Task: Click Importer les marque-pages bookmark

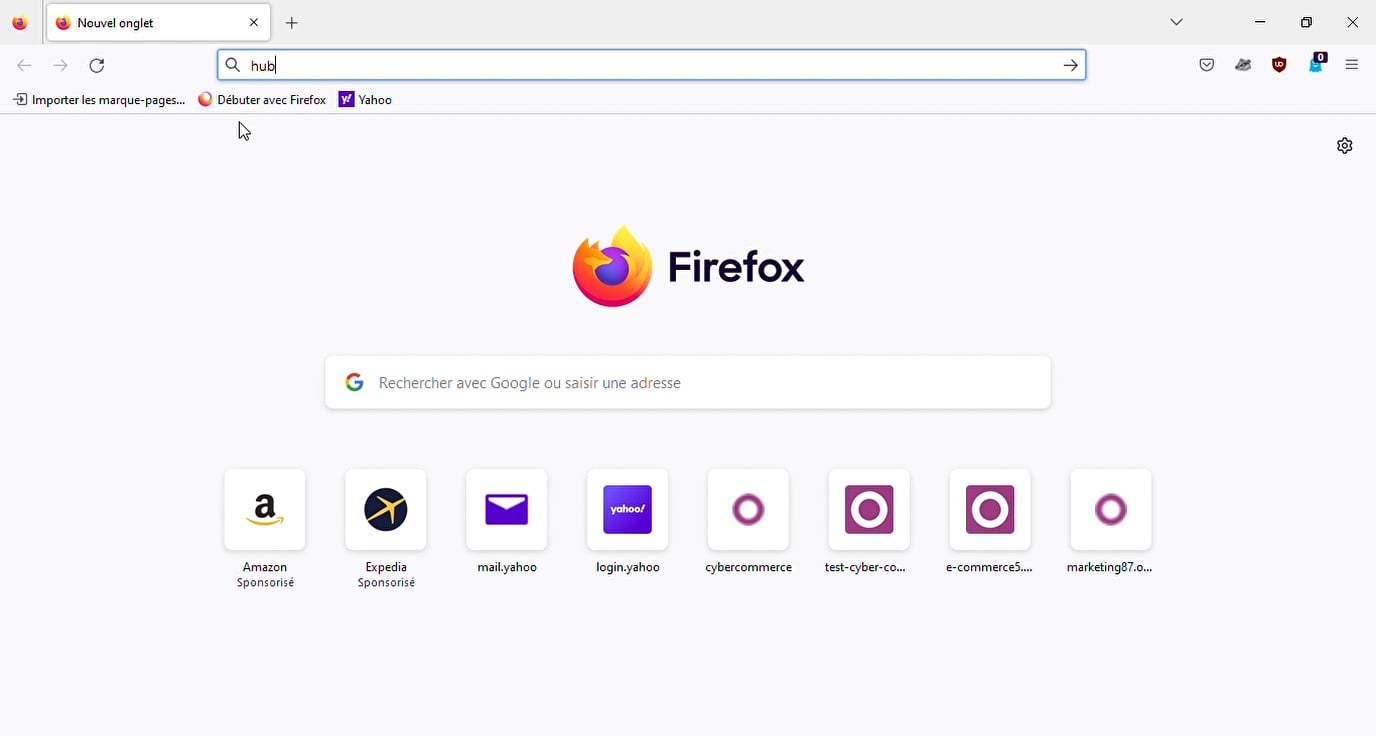Action: point(99,100)
